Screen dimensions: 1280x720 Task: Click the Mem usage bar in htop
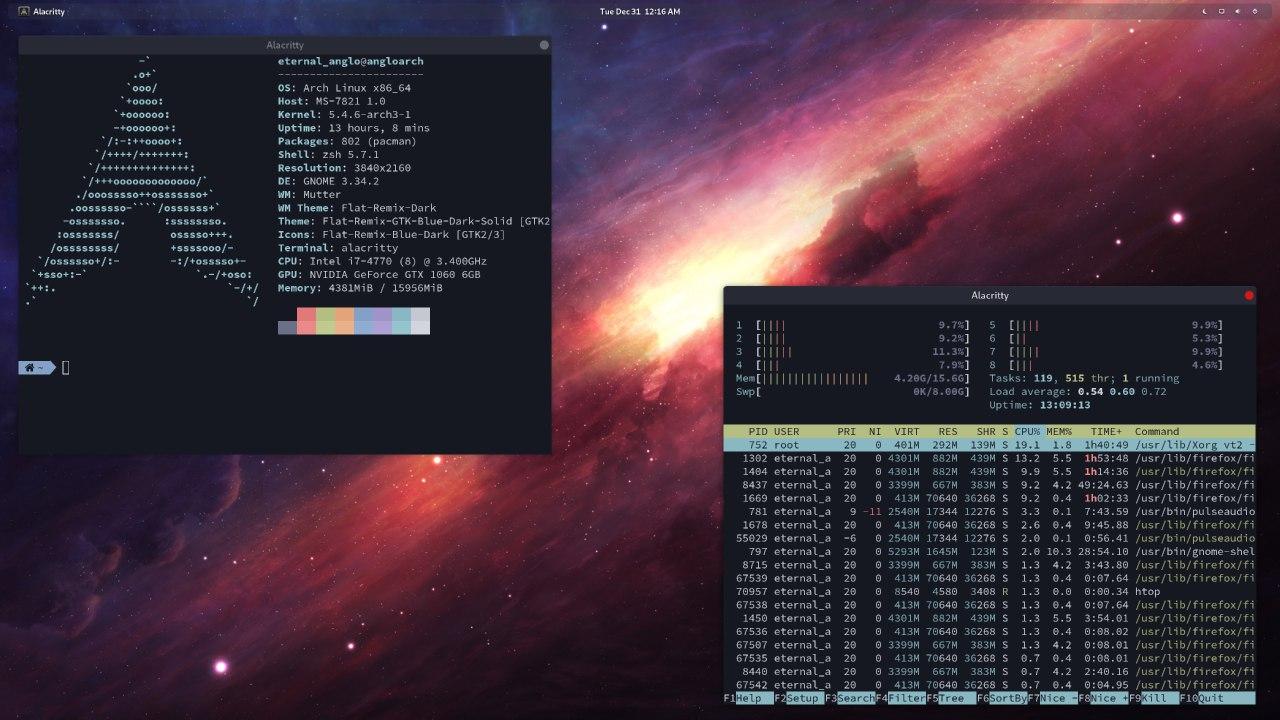click(853, 378)
